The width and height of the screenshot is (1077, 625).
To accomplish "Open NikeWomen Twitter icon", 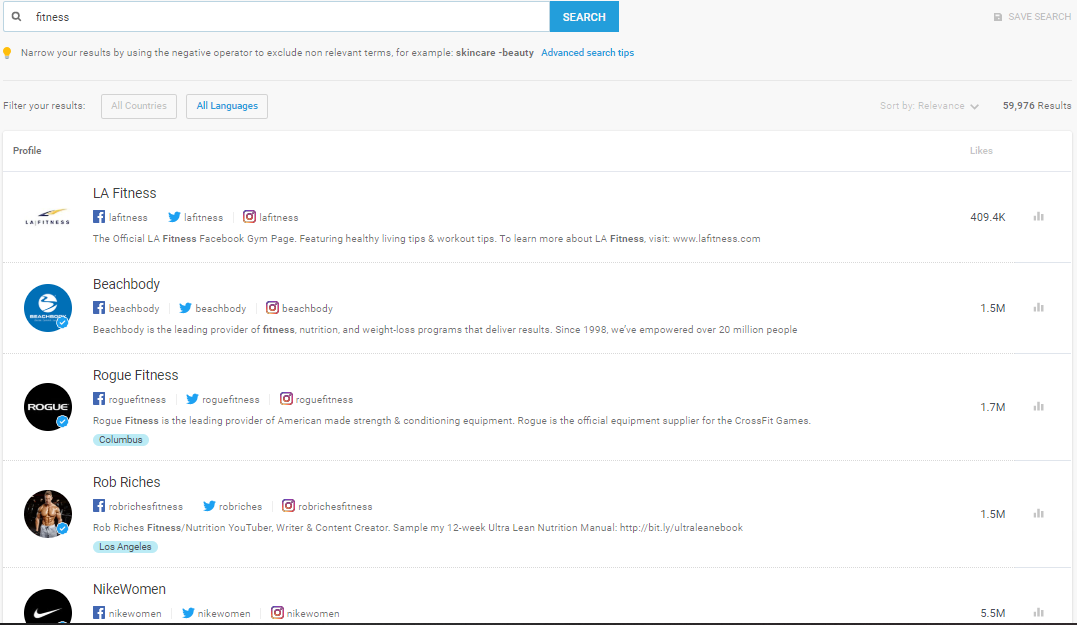I will tap(188, 613).
